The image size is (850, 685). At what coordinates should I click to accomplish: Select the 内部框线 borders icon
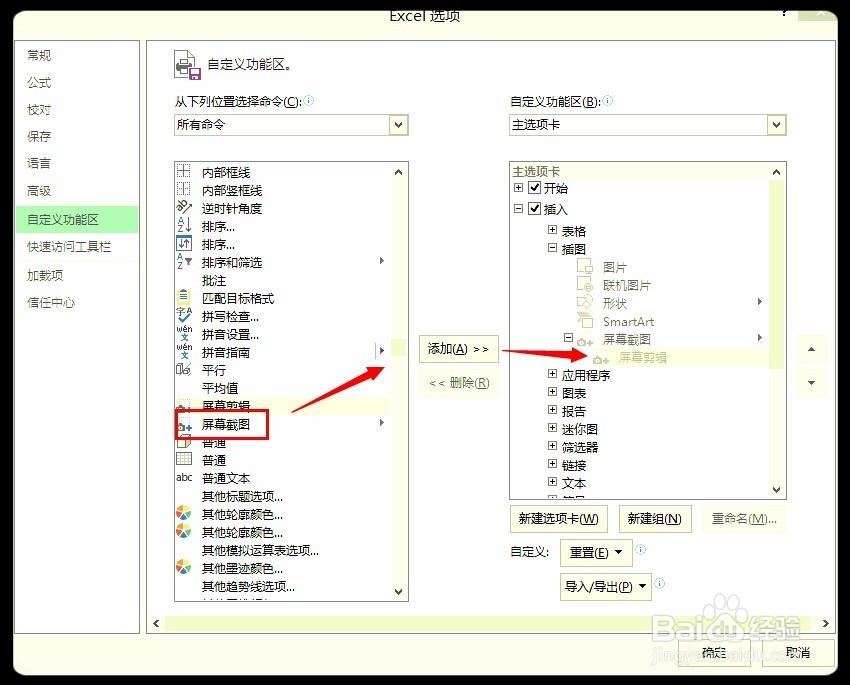point(184,171)
